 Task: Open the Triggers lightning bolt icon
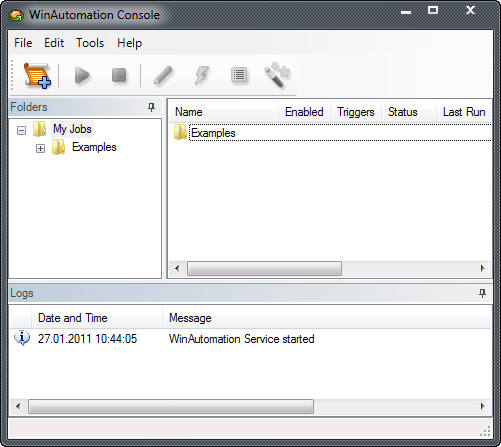coord(202,75)
